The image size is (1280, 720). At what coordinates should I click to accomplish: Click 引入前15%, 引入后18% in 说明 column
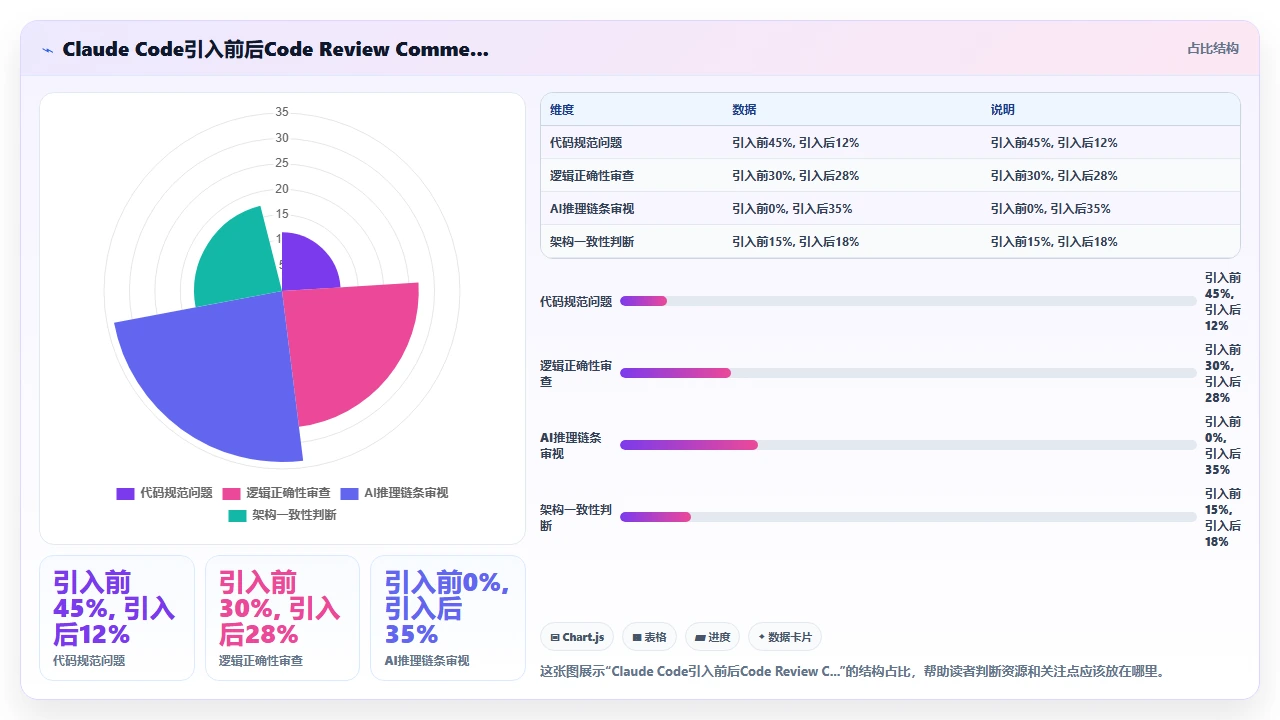(x=1054, y=242)
